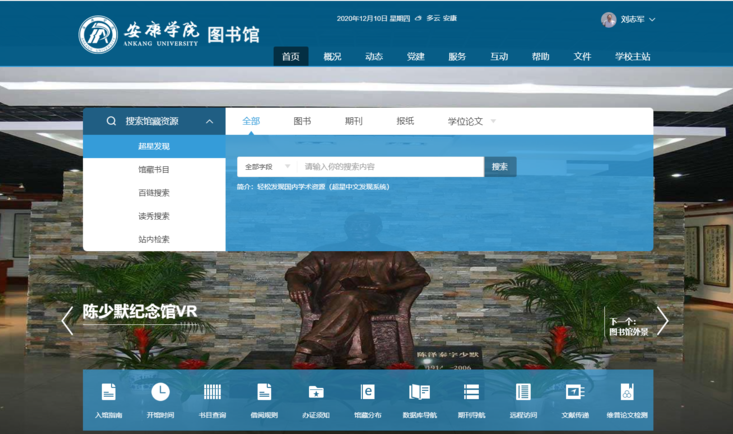Select 站内检索 search source

pyautogui.click(x=154, y=239)
